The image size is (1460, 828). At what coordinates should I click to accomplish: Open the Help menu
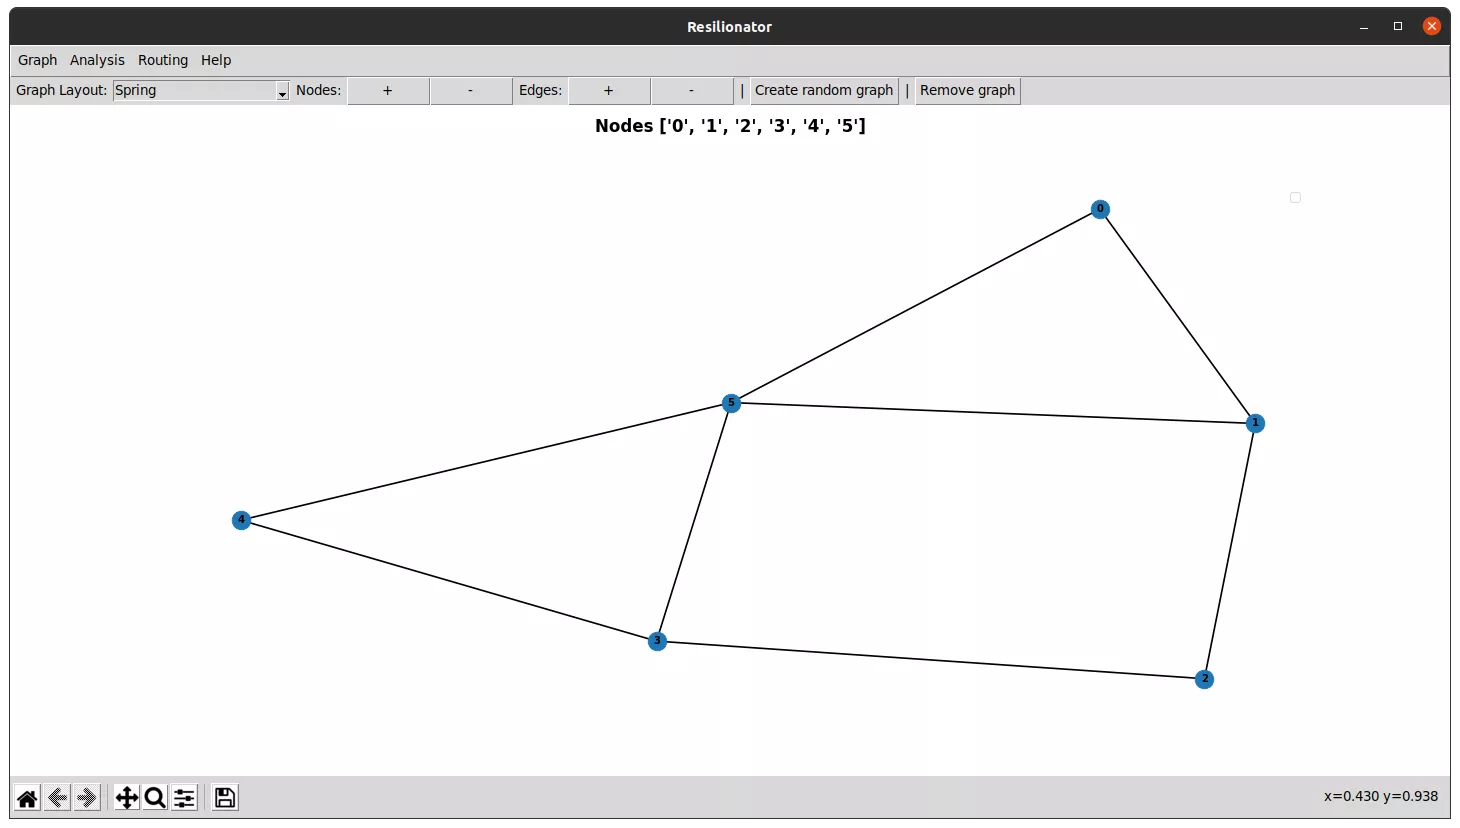(x=216, y=60)
